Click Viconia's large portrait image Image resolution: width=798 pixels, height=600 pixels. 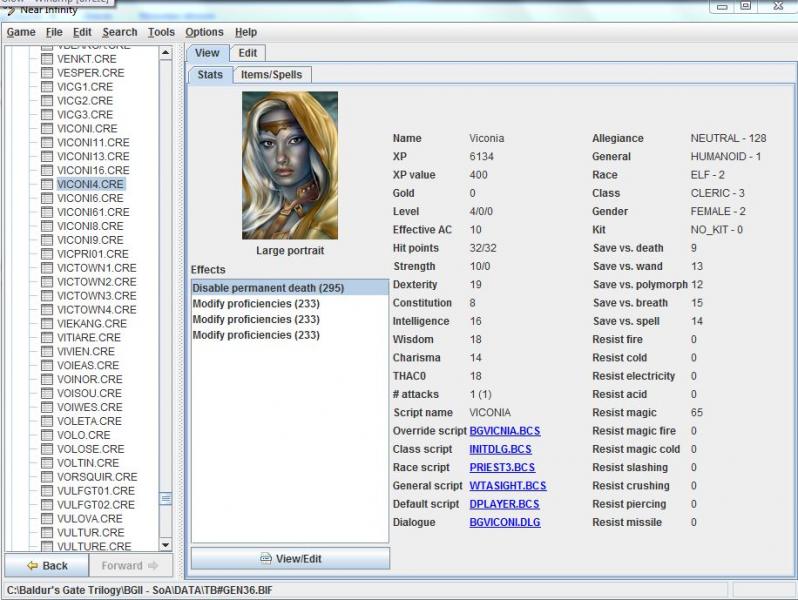point(290,165)
